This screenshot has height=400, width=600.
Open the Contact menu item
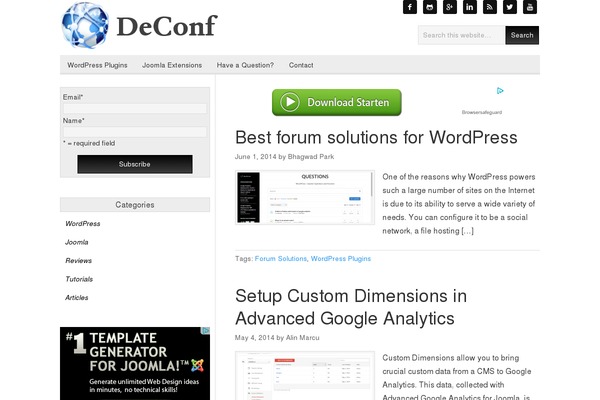point(301,65)
